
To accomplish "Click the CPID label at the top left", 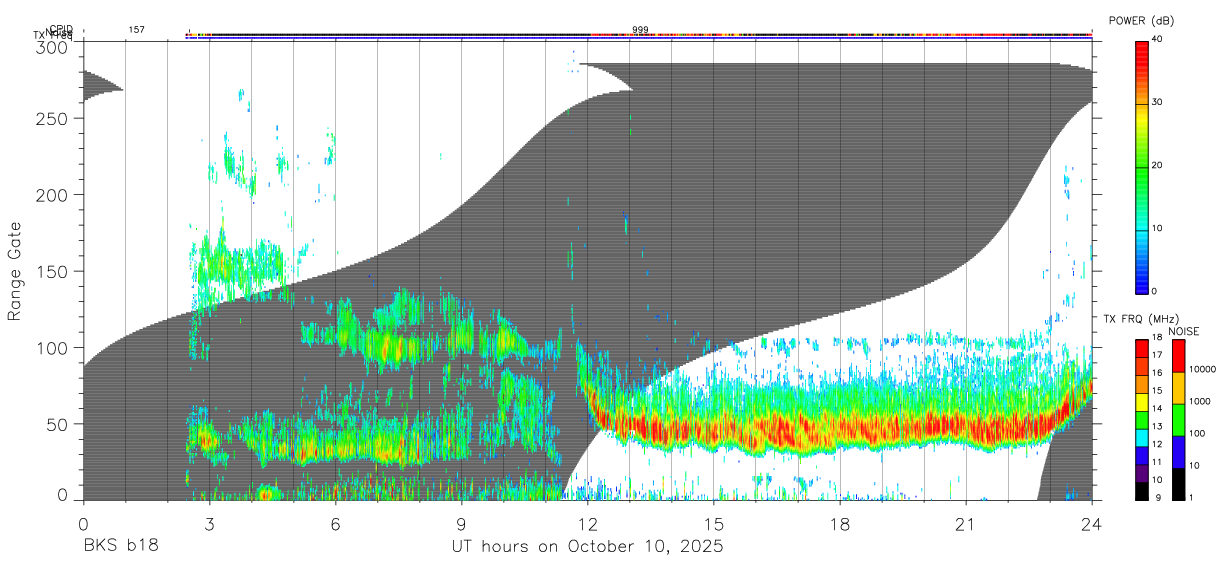I will click(x=60, y=29).
